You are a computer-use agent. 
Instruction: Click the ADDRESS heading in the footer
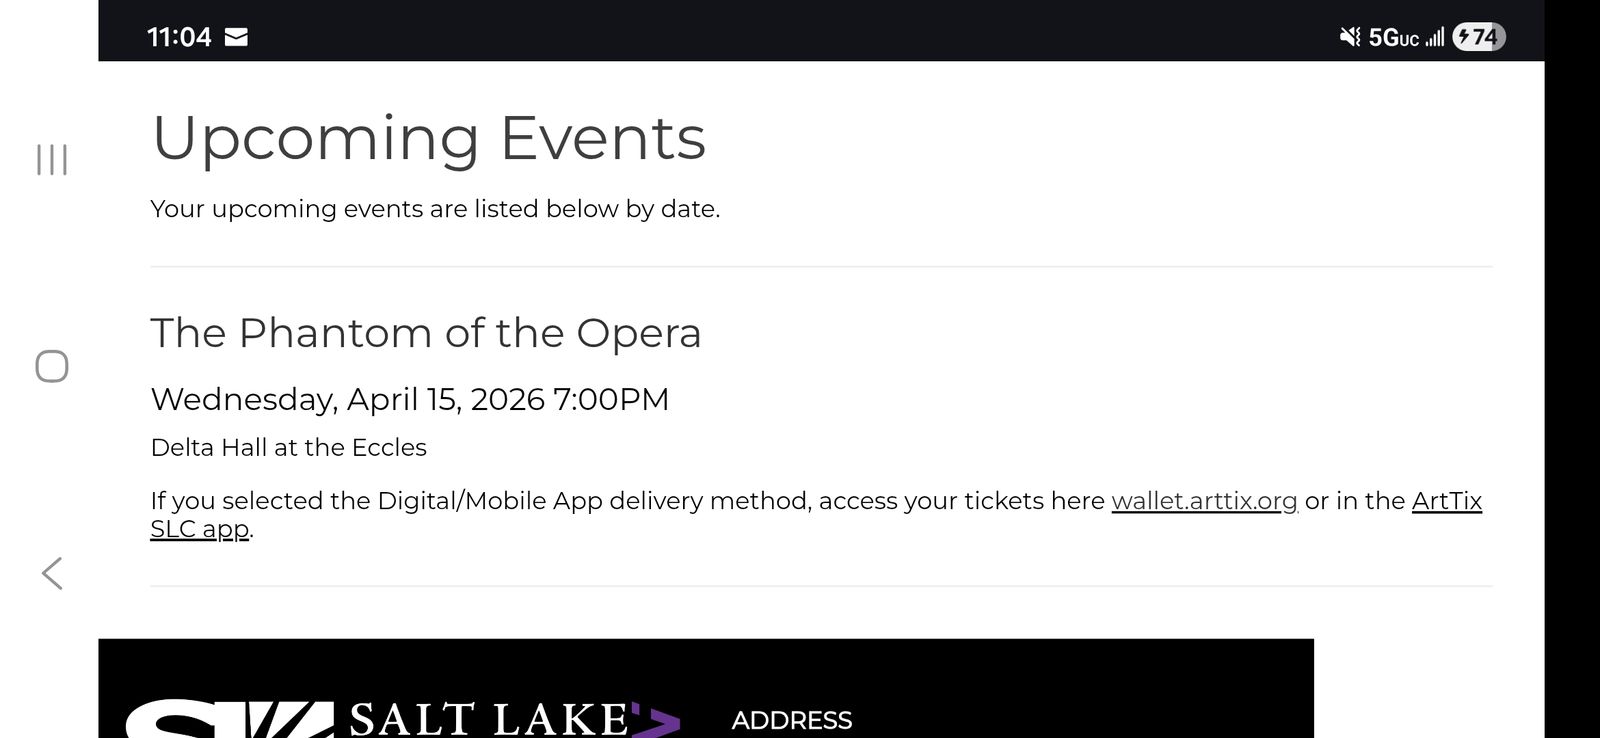click(x=791, y=720)
